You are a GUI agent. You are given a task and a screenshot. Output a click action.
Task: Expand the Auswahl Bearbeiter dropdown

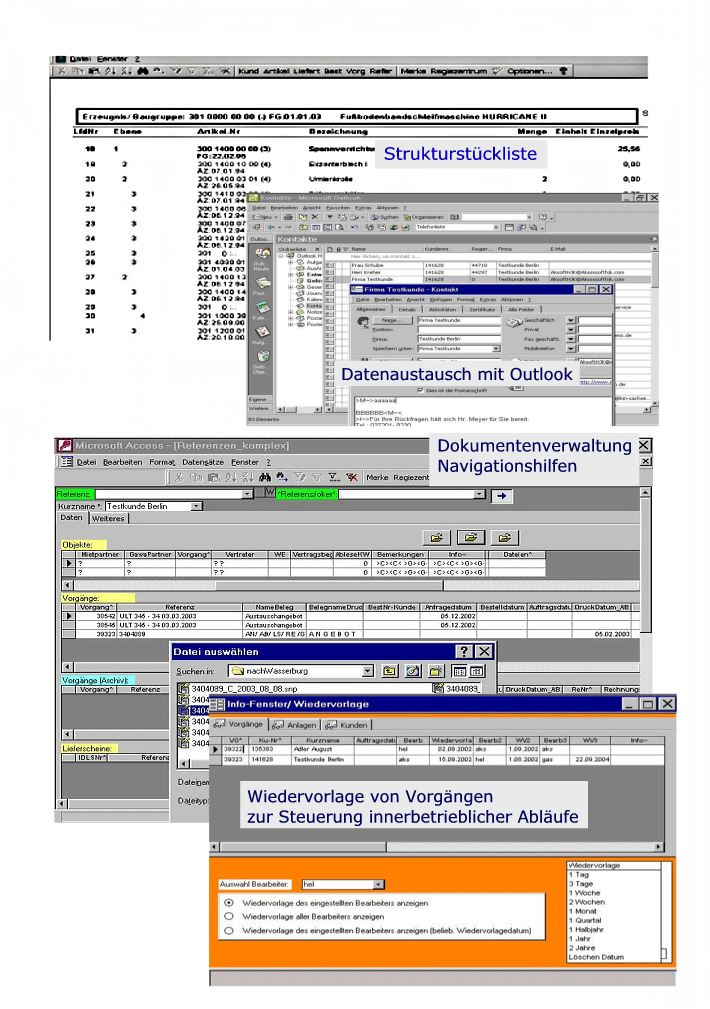coord(378,884)
